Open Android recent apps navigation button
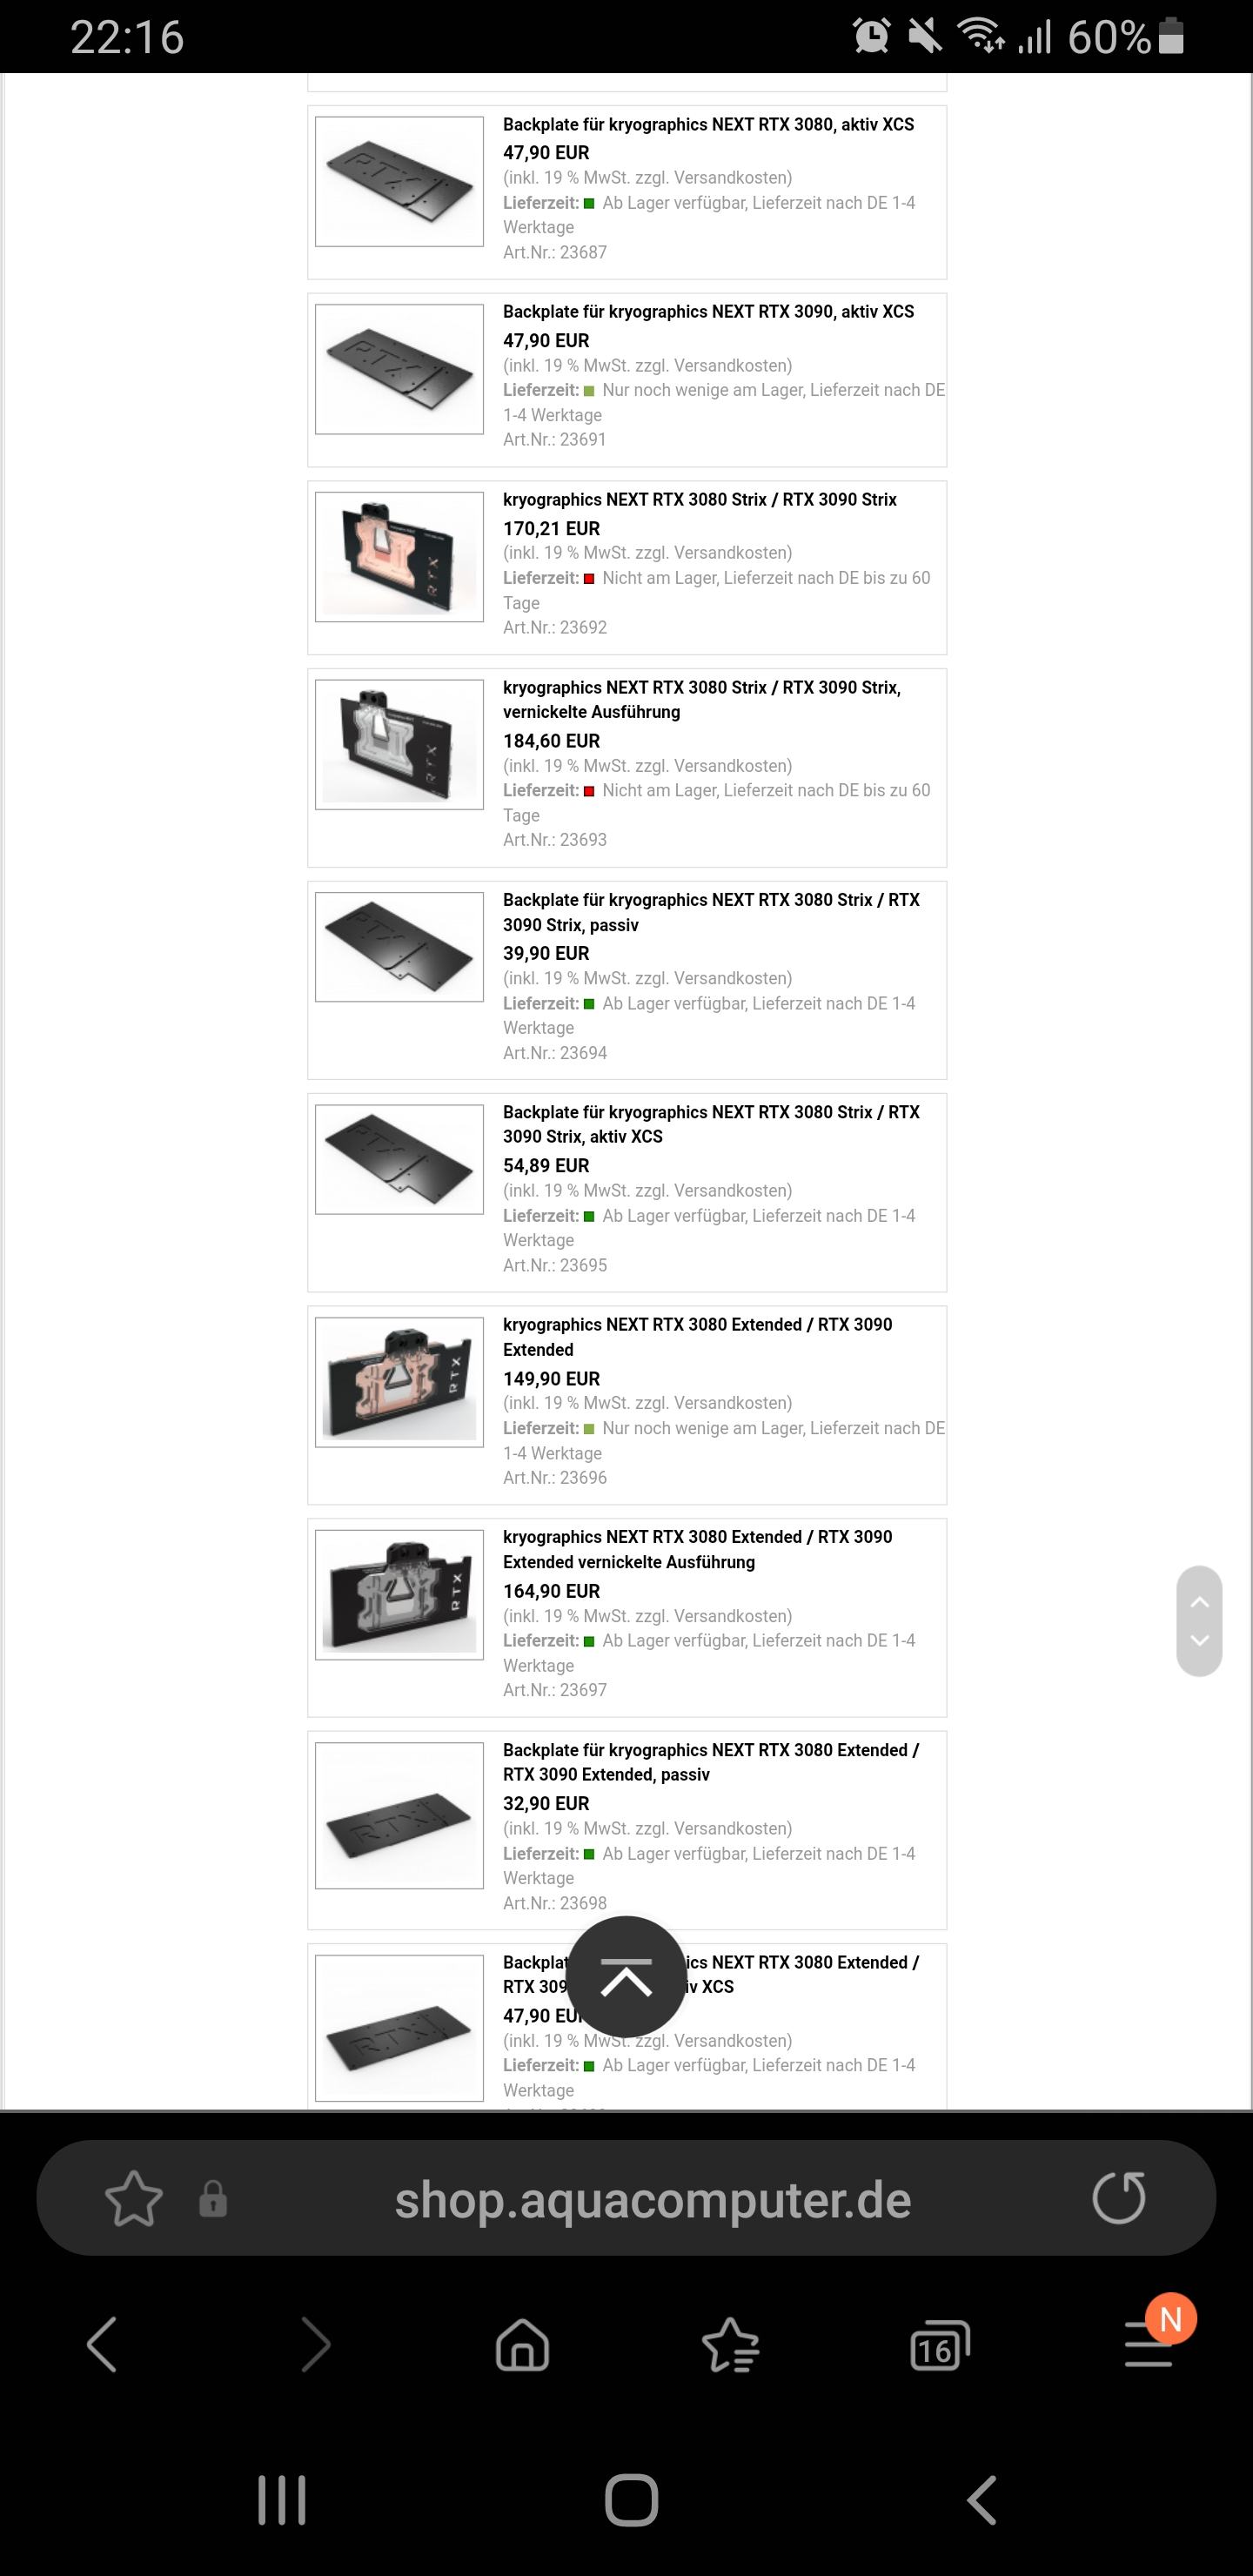The height and width of the screenshot is (2576, 1253). [282, 2500]
